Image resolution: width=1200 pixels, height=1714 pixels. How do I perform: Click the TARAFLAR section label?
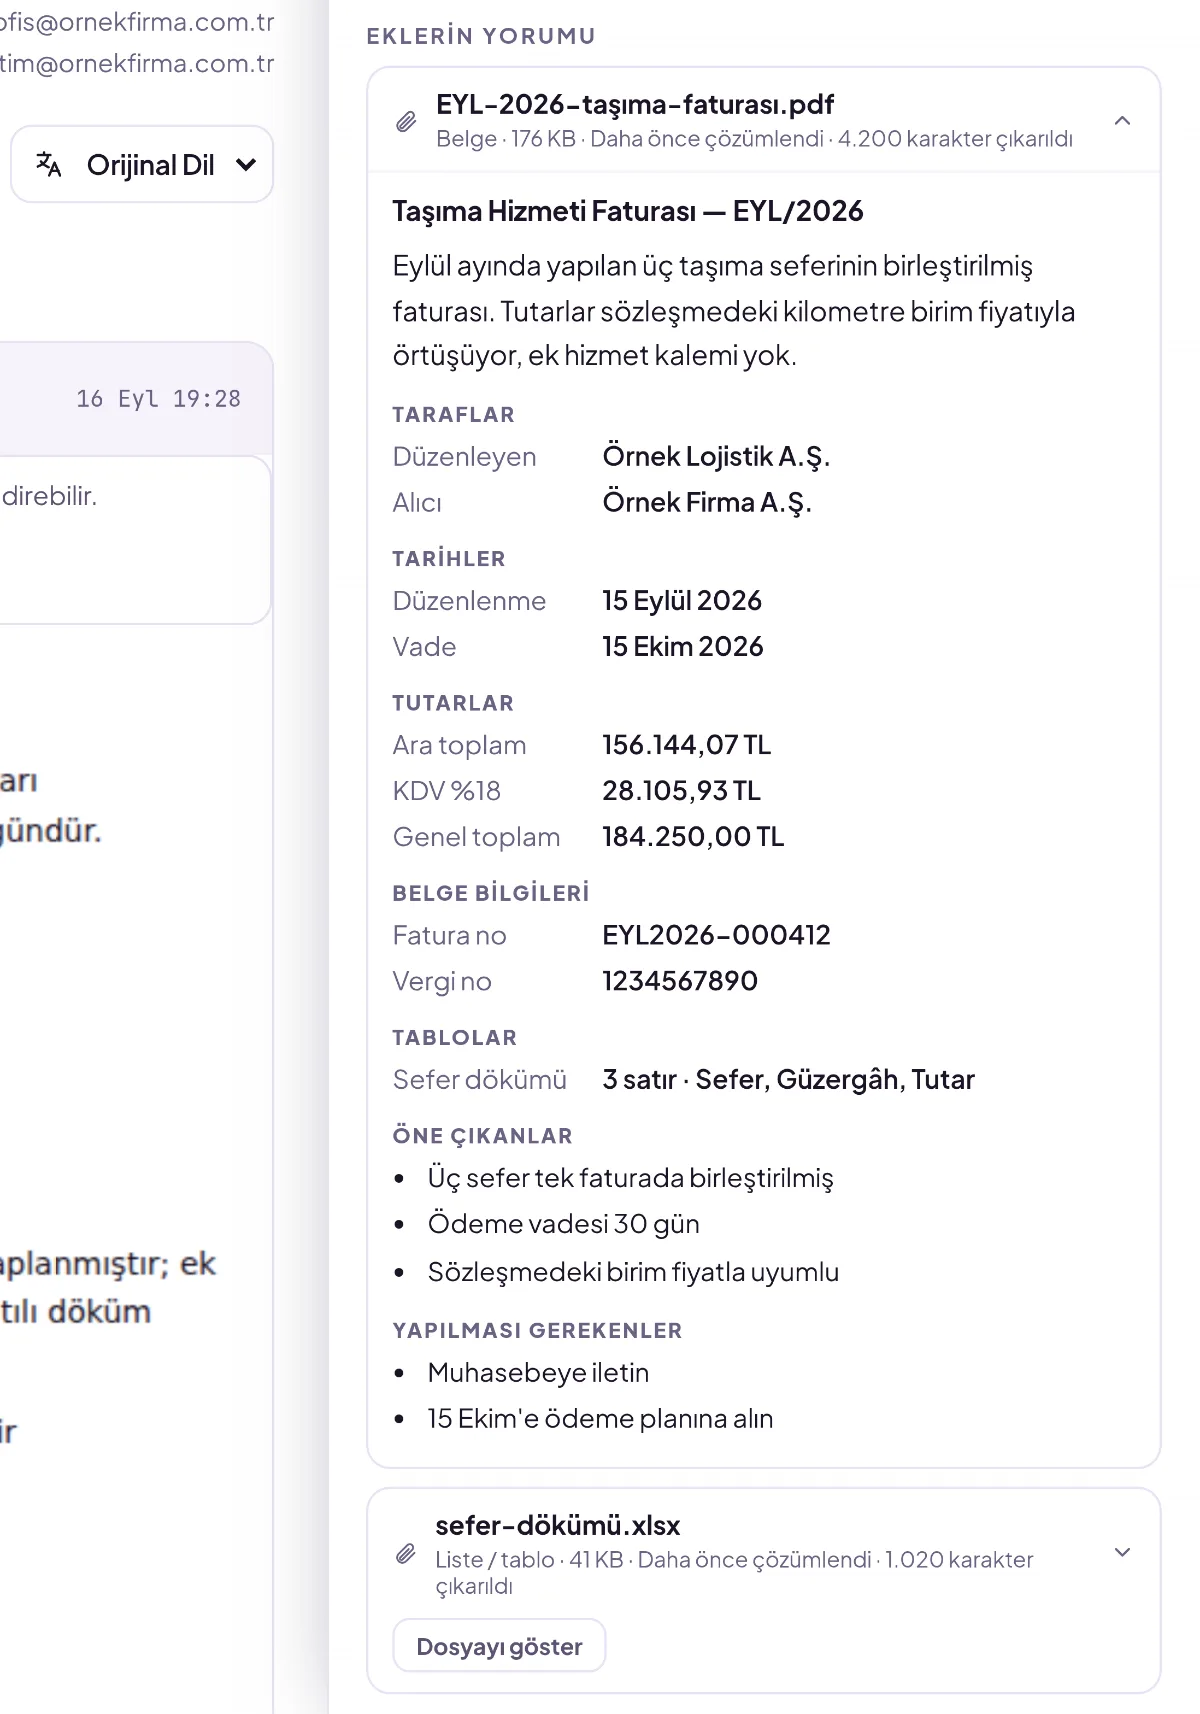point(454,414)
